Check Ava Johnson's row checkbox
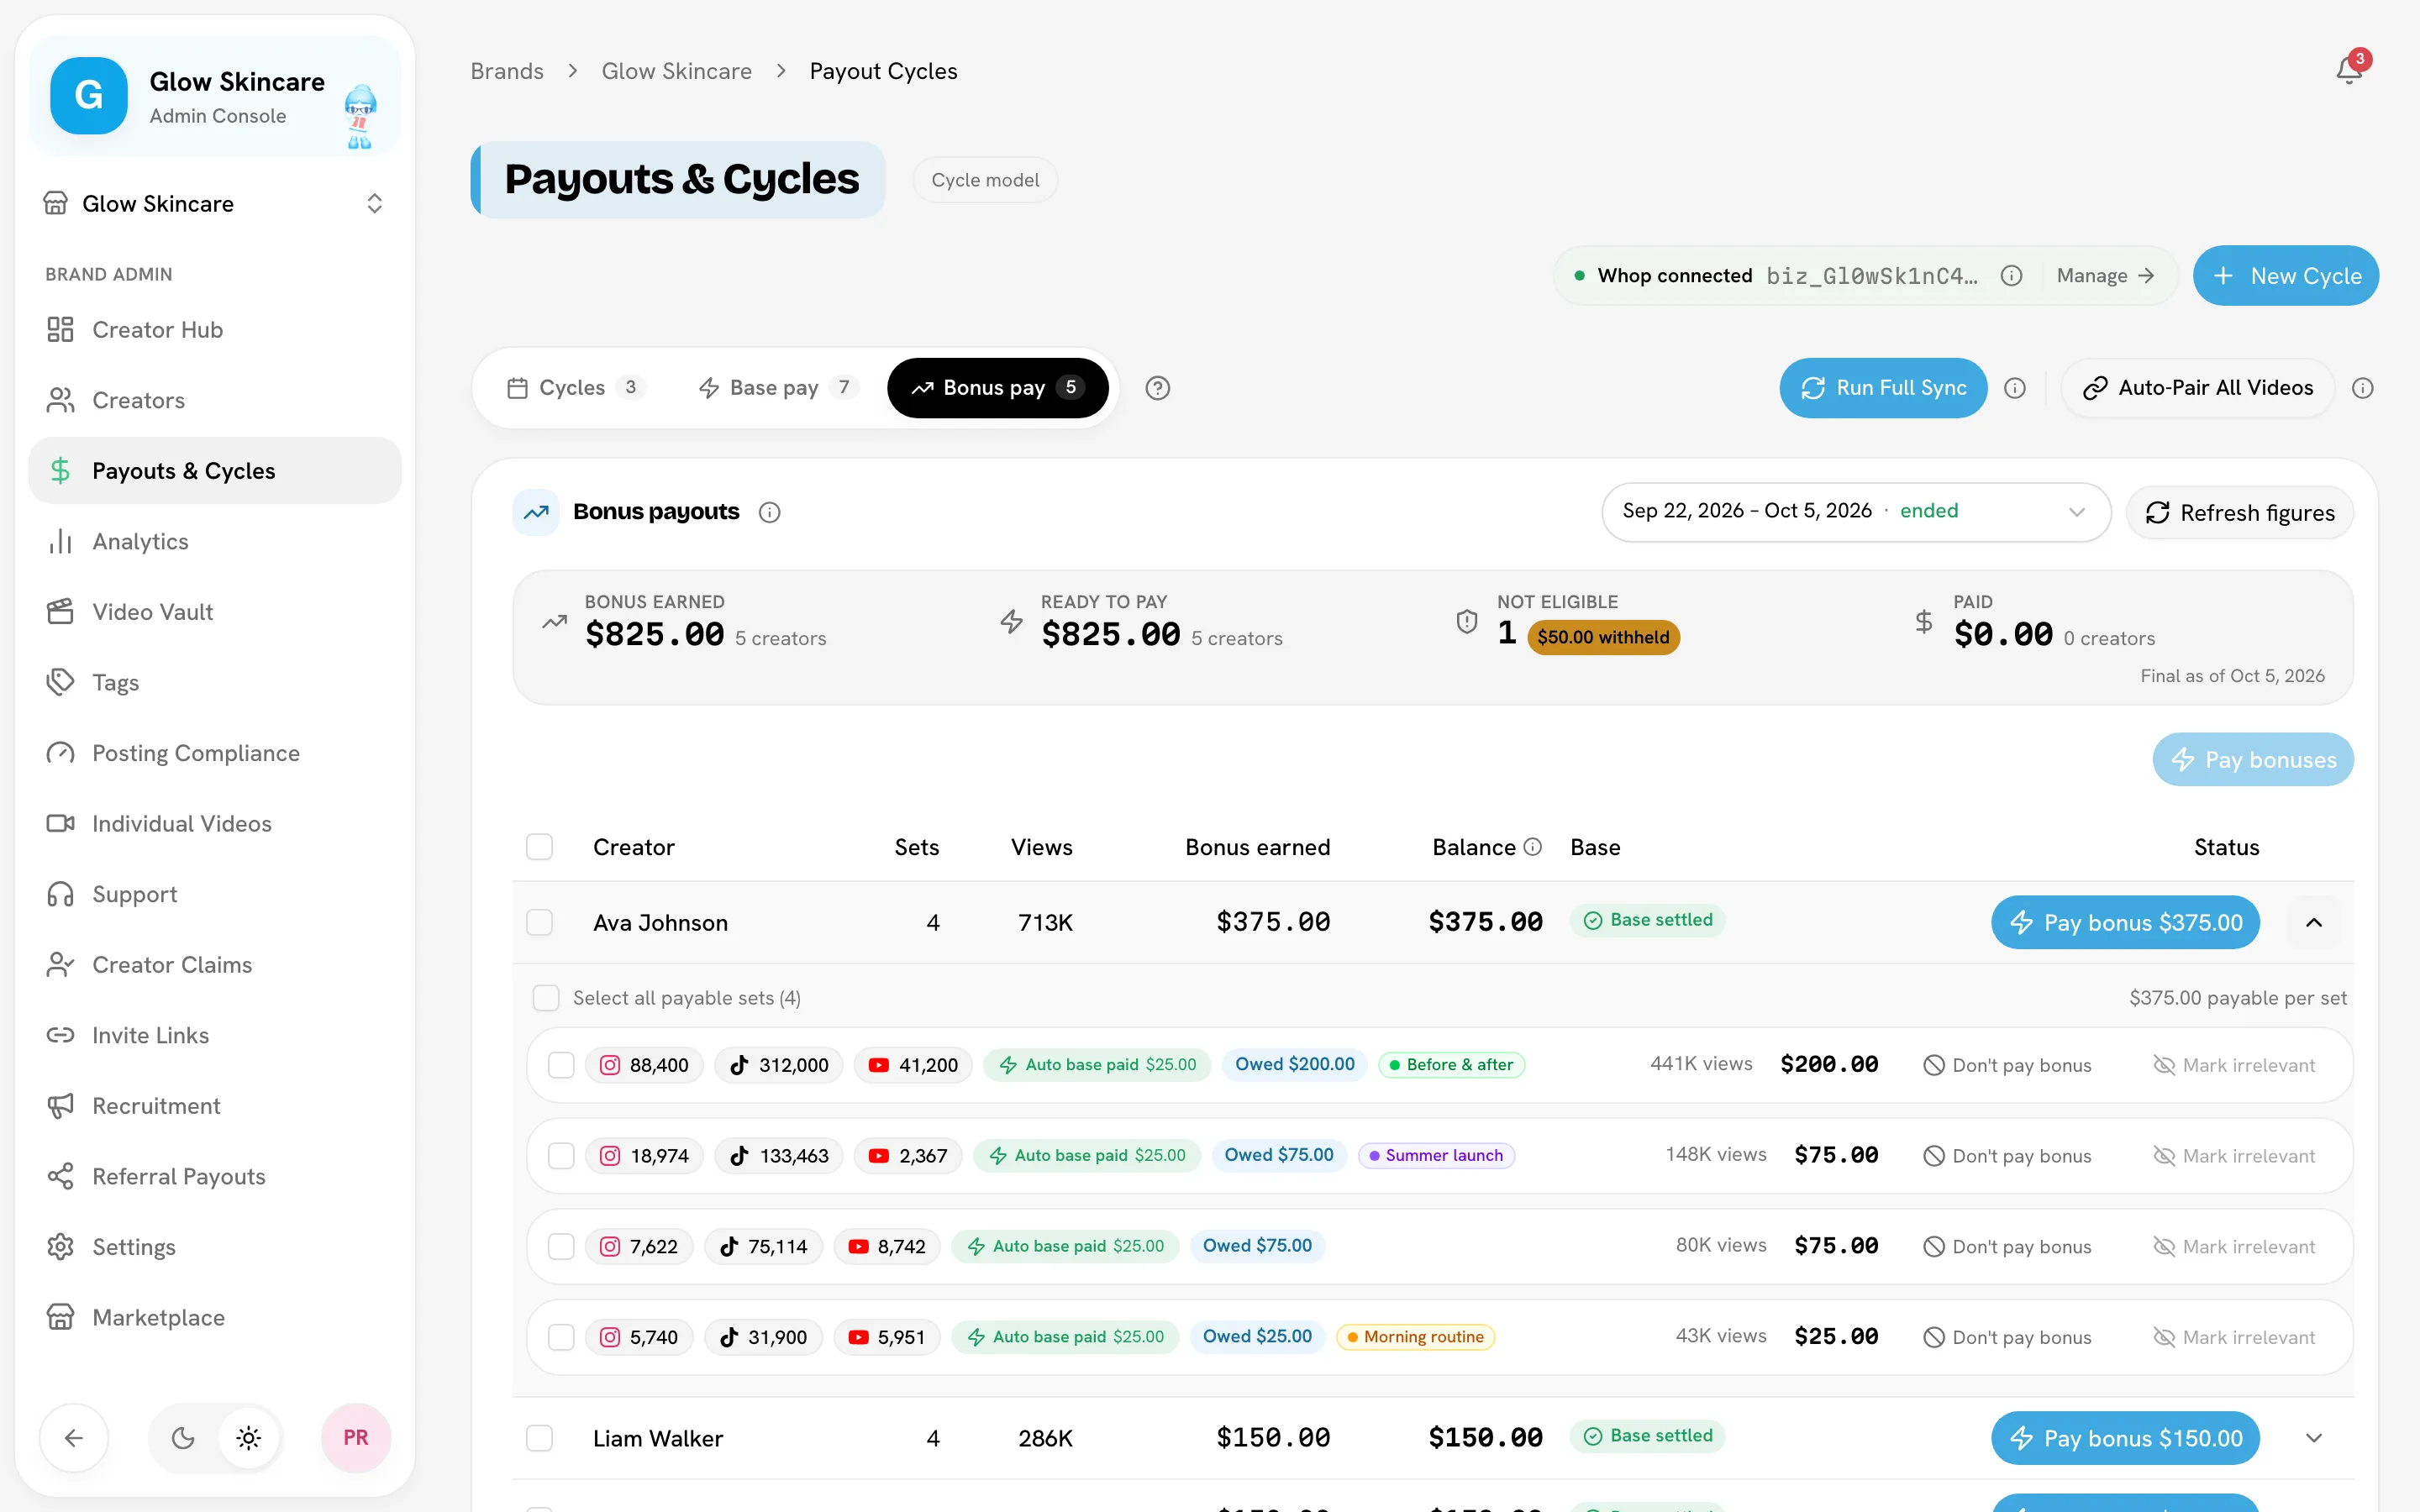Screen dimensions: 2420x1512 [x=539, y=922]
